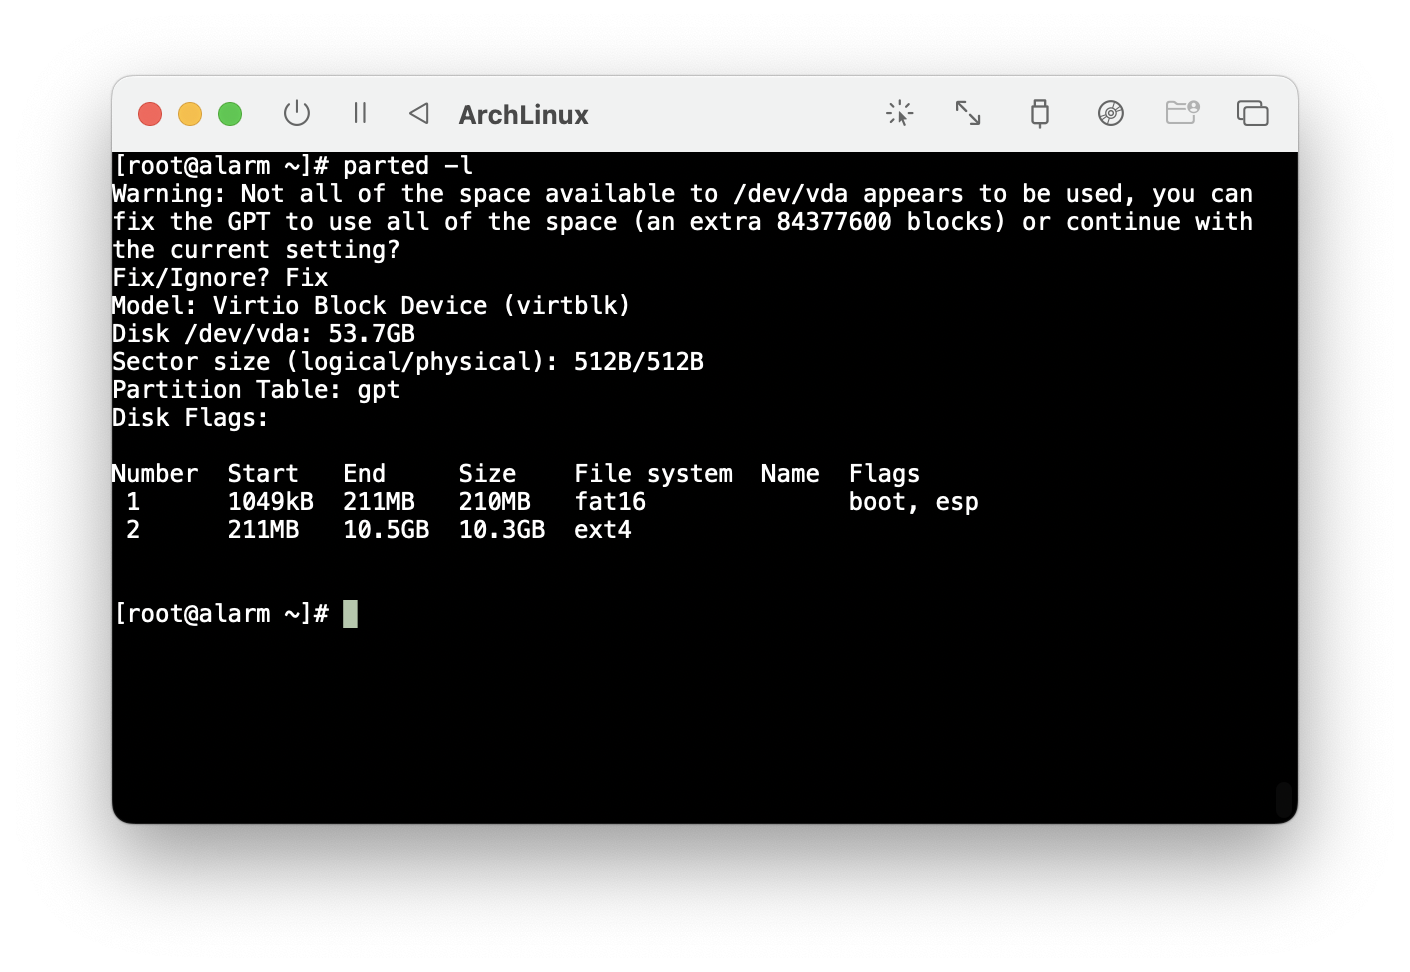
Task: Pause the ArchLinux virtual machine
Action: [360, 113]
